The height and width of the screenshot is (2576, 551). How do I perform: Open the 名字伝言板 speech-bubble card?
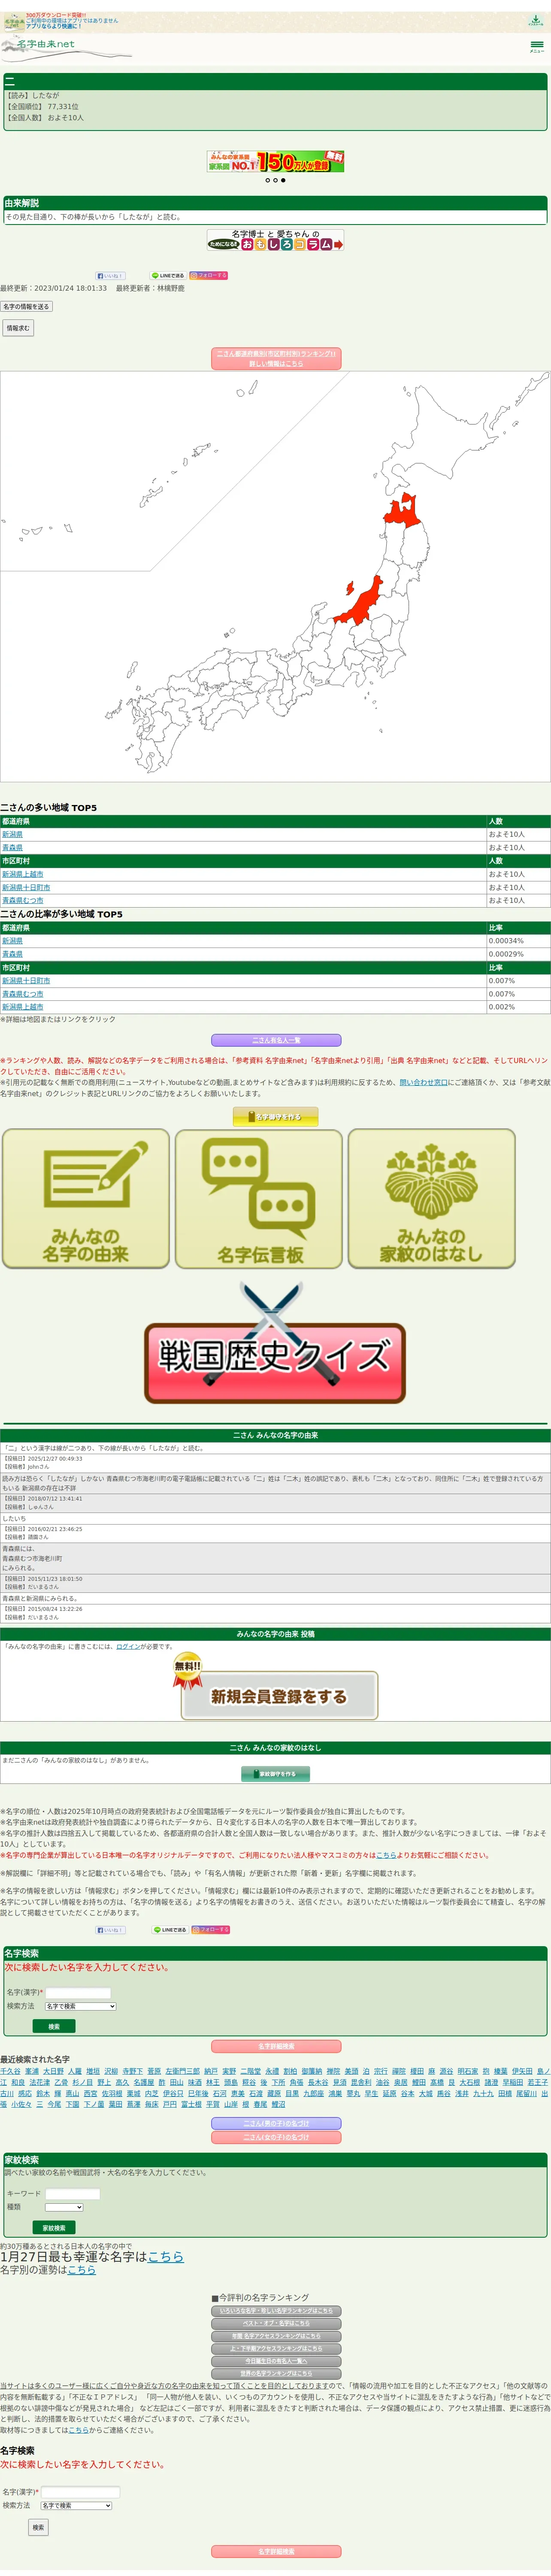(x=259, y=1199)
